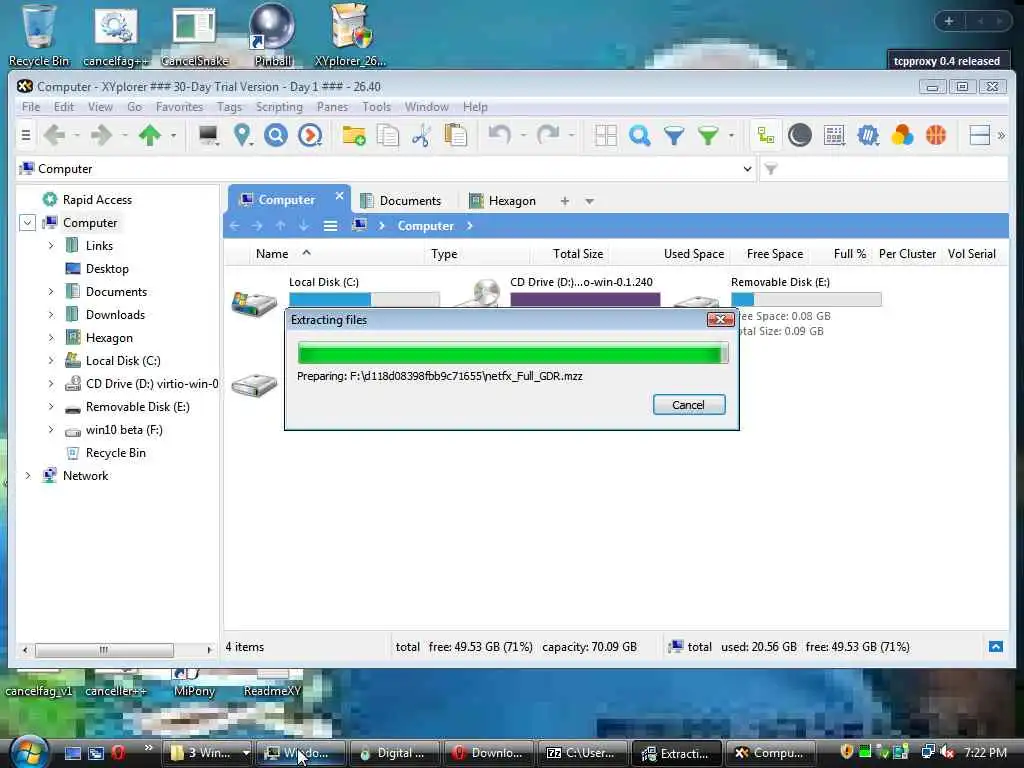This screenshot has width=1024, height=768.
Task: Click the address bar filter funnel icon
Action: tap(771, 169)
